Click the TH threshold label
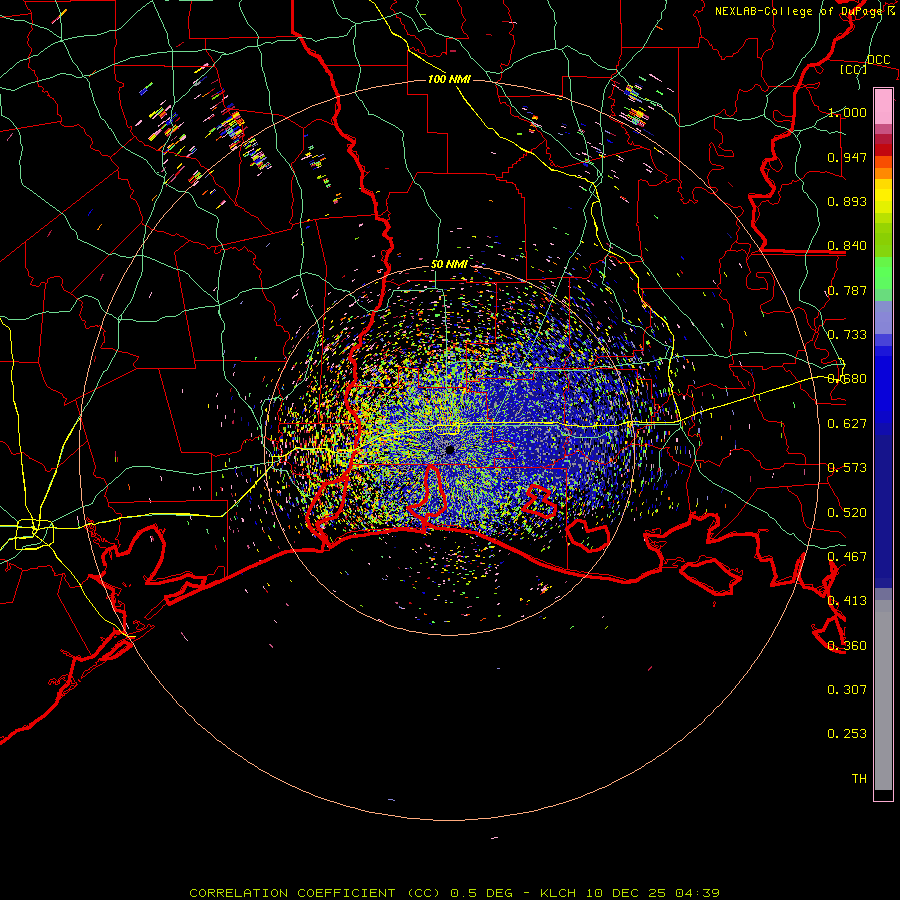Image resolution: width=900 pixels, height=900 pixels. (x=859, y=779)
